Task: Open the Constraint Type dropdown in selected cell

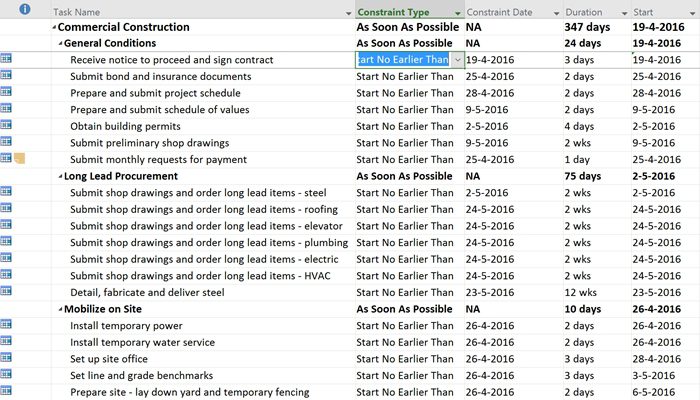Action: 458,60
